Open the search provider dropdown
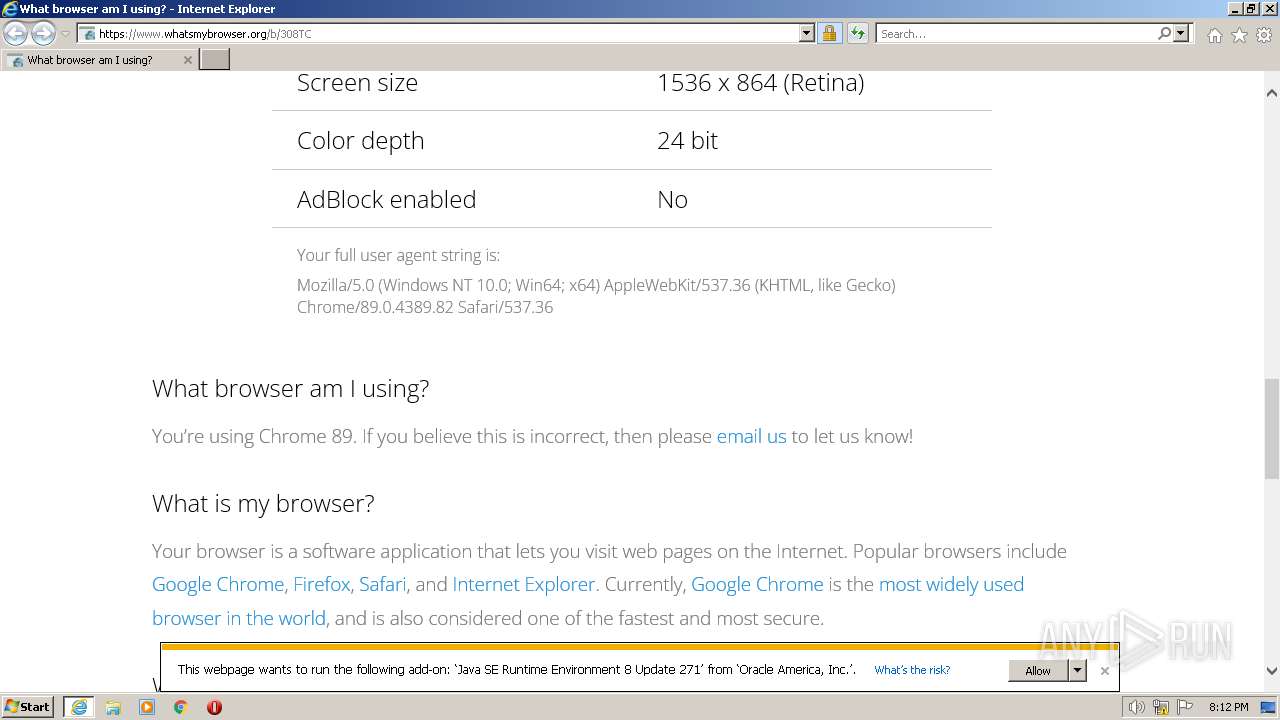1280x720 pixels. point(1181,34)
